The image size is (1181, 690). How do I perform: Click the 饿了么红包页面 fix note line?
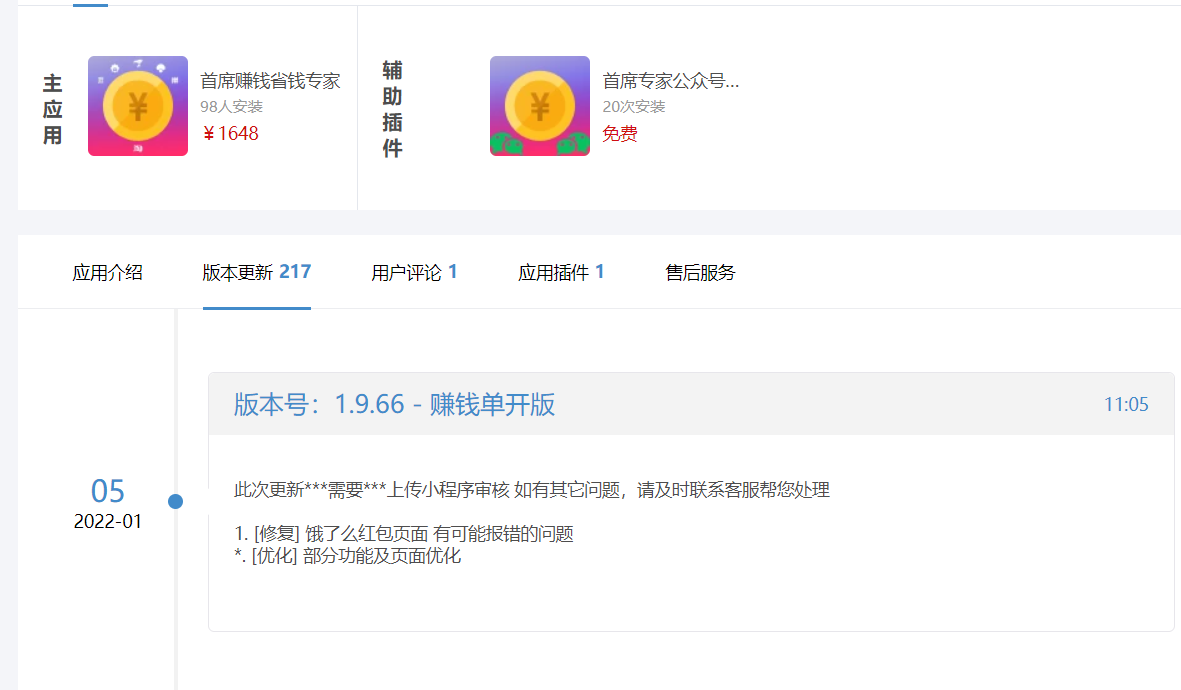pos(404,534)
